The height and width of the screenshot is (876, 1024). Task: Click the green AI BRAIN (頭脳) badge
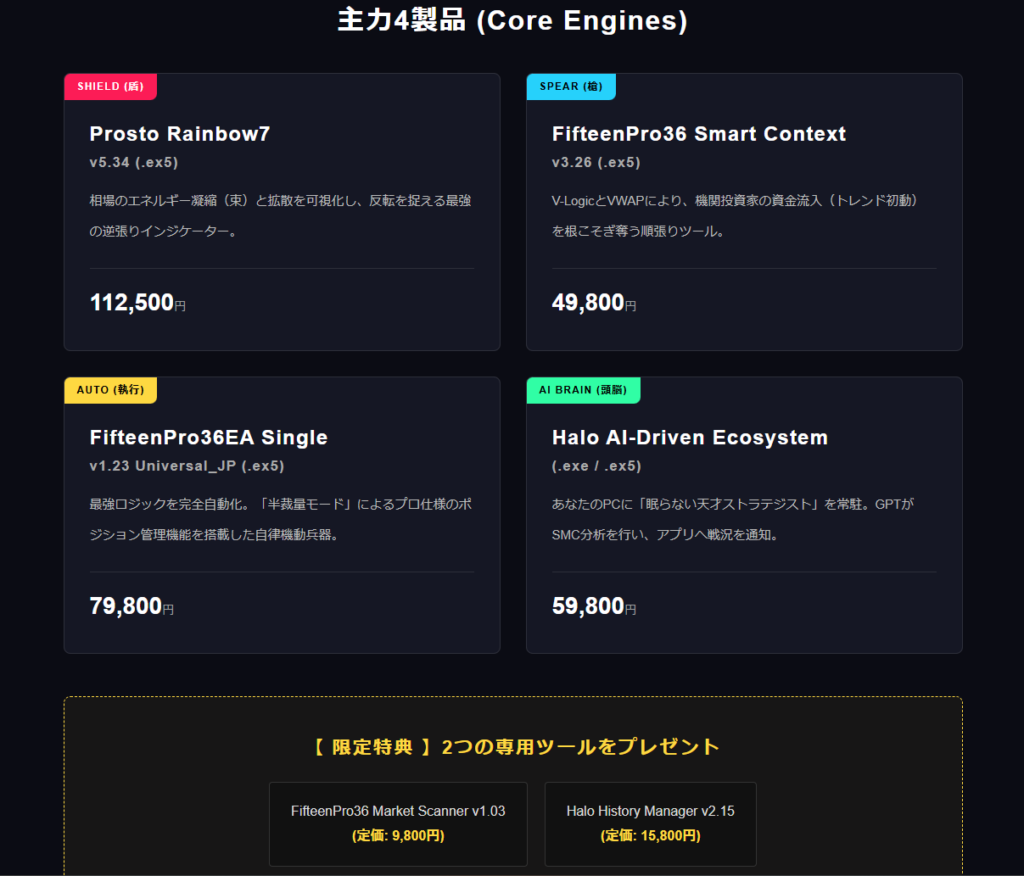point(583,390)
